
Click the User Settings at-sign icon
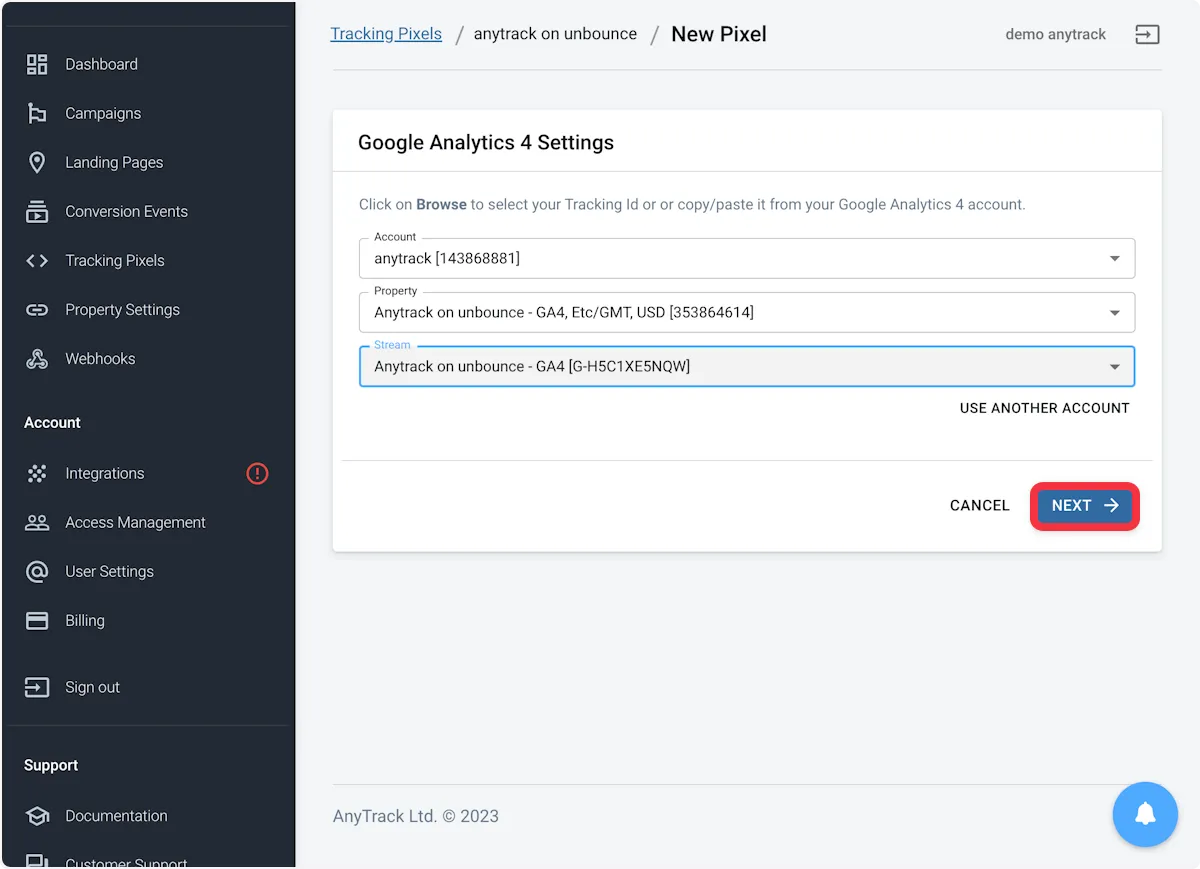37,571
